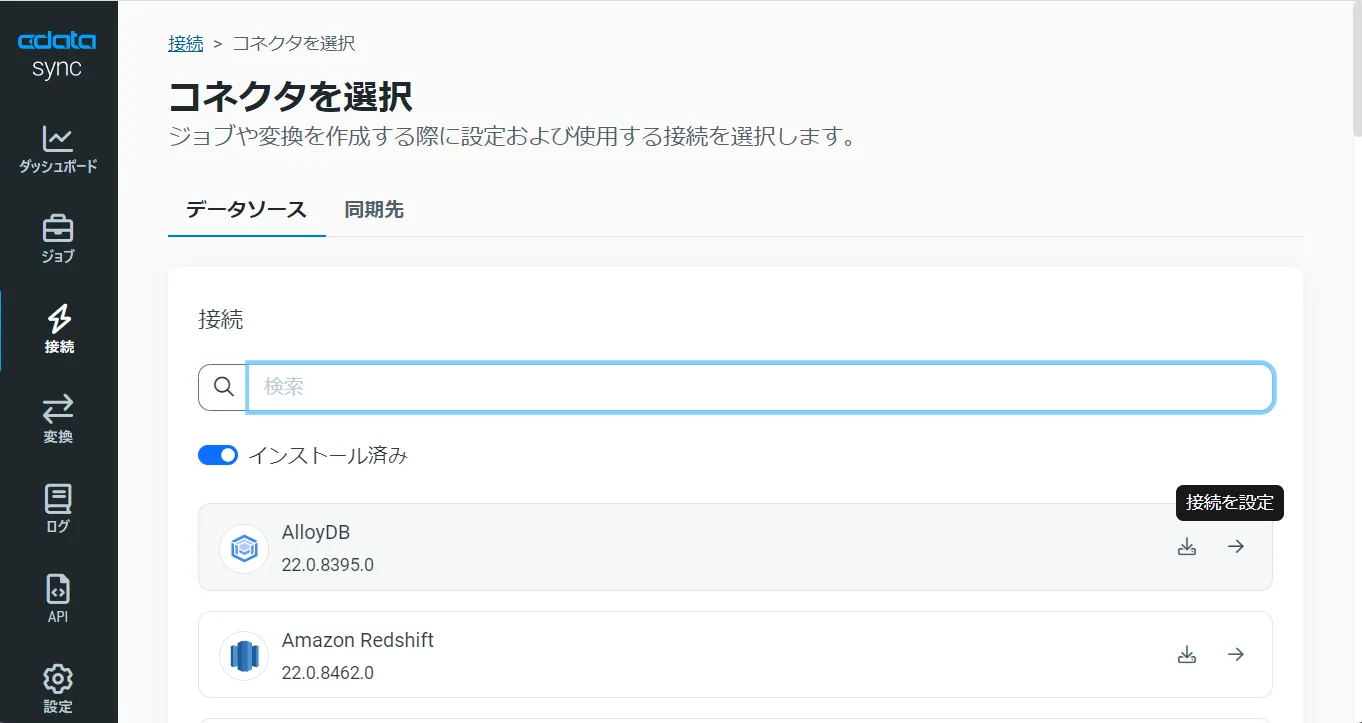Open Amazon Redshift connection setup arrow

pyautogui.click(x=1236, y=654)
